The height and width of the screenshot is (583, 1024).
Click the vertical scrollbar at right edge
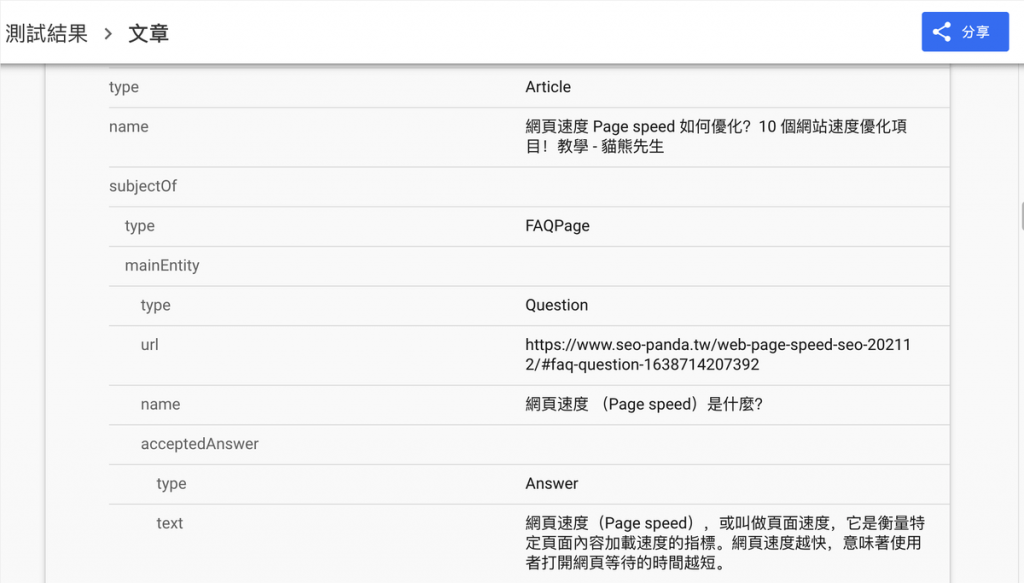coord(1020,215)
